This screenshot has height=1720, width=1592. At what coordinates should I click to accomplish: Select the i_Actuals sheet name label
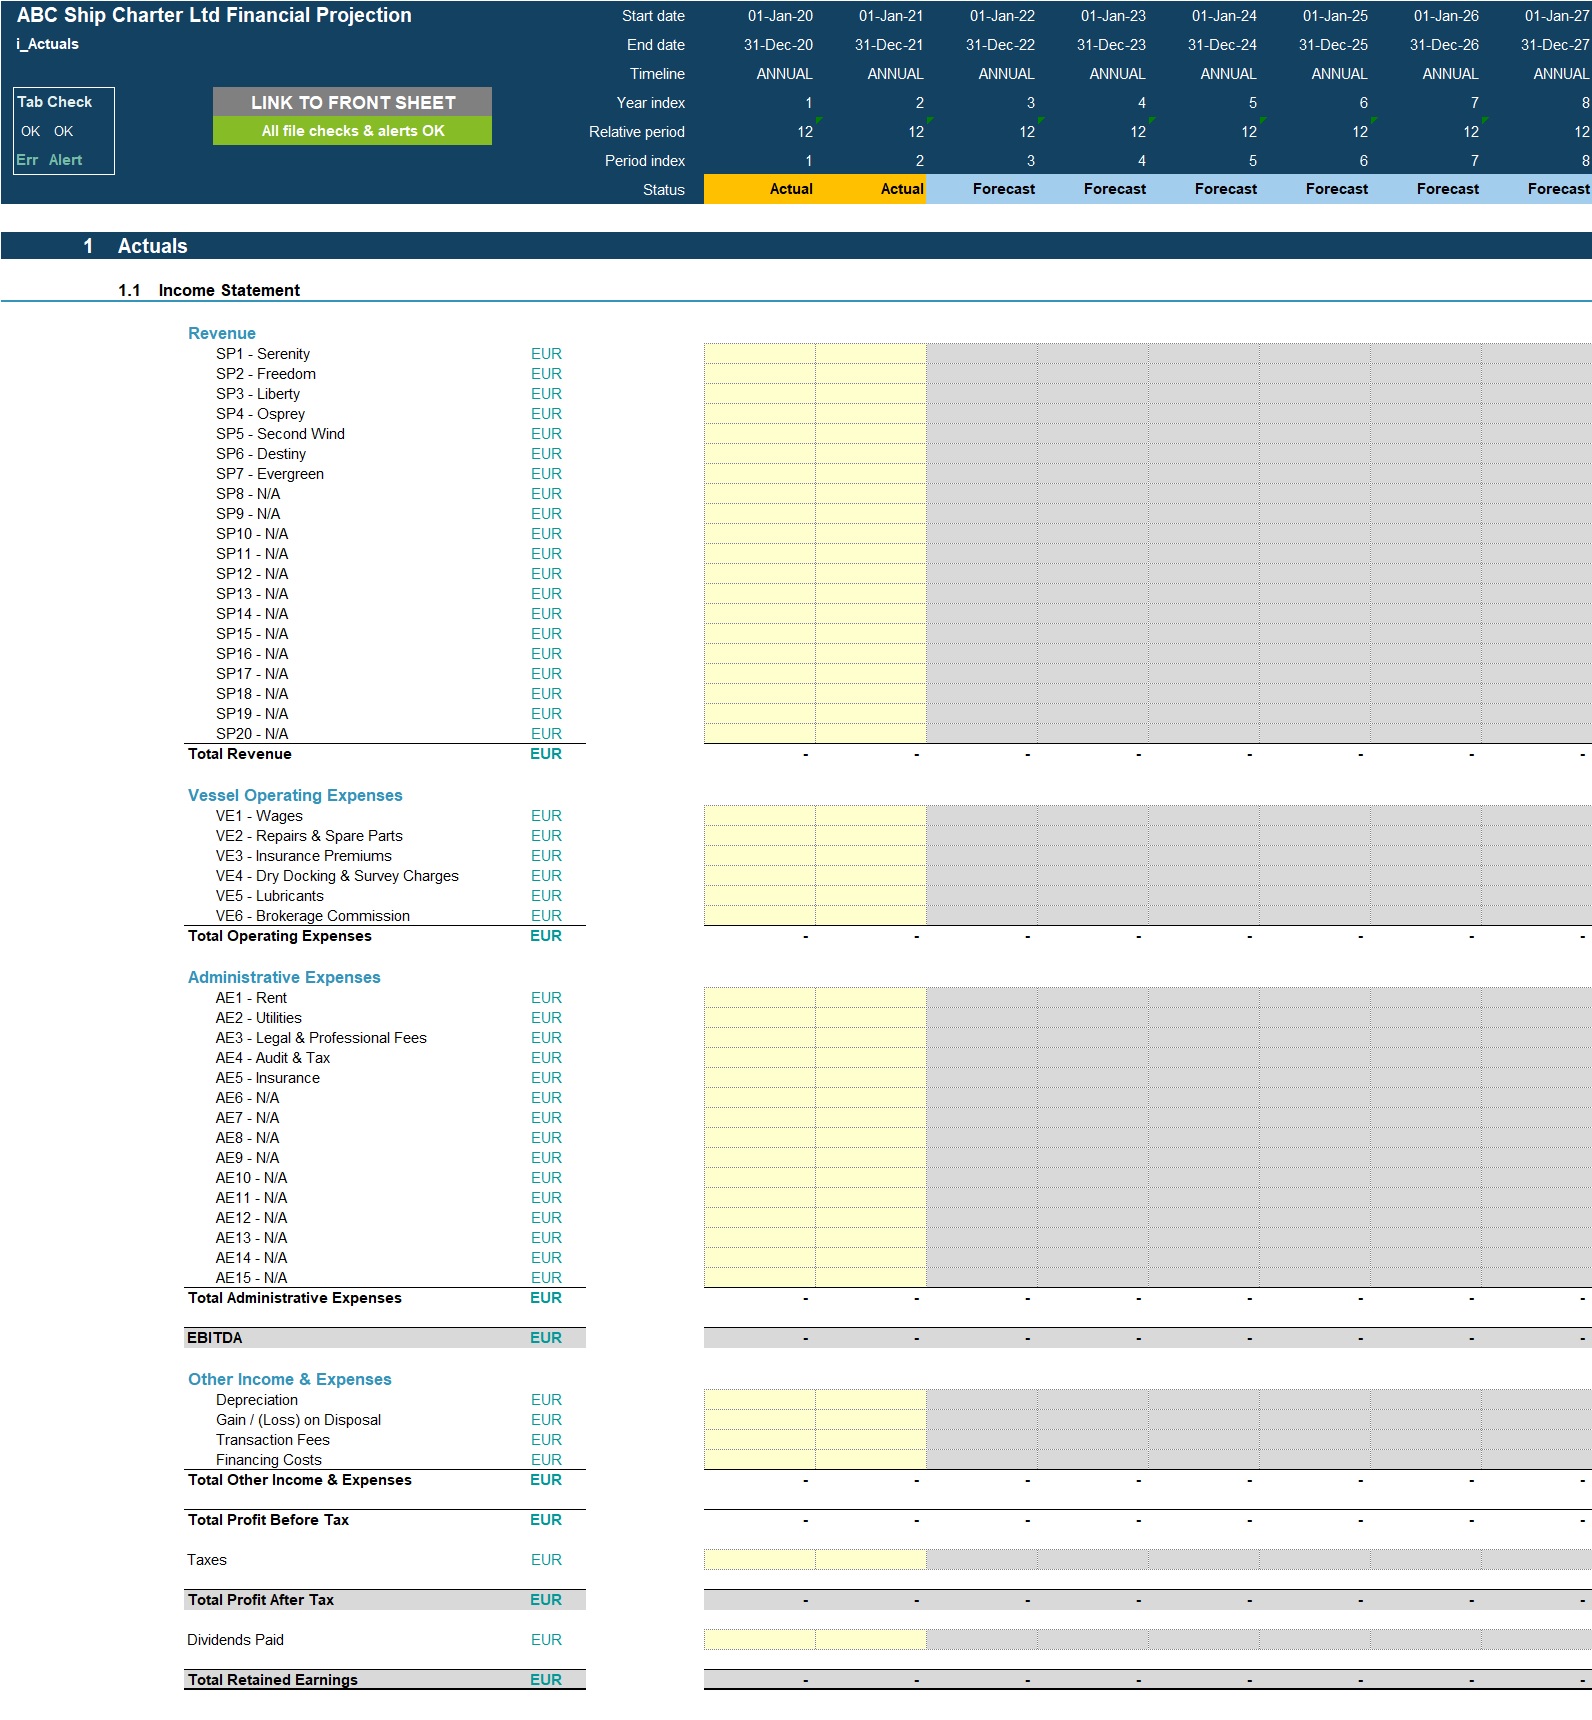48,44
